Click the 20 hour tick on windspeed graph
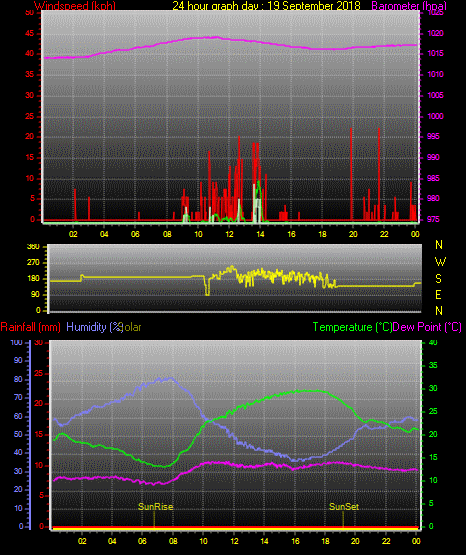This screenshot has height=555, width=466. tap(353, 234)
